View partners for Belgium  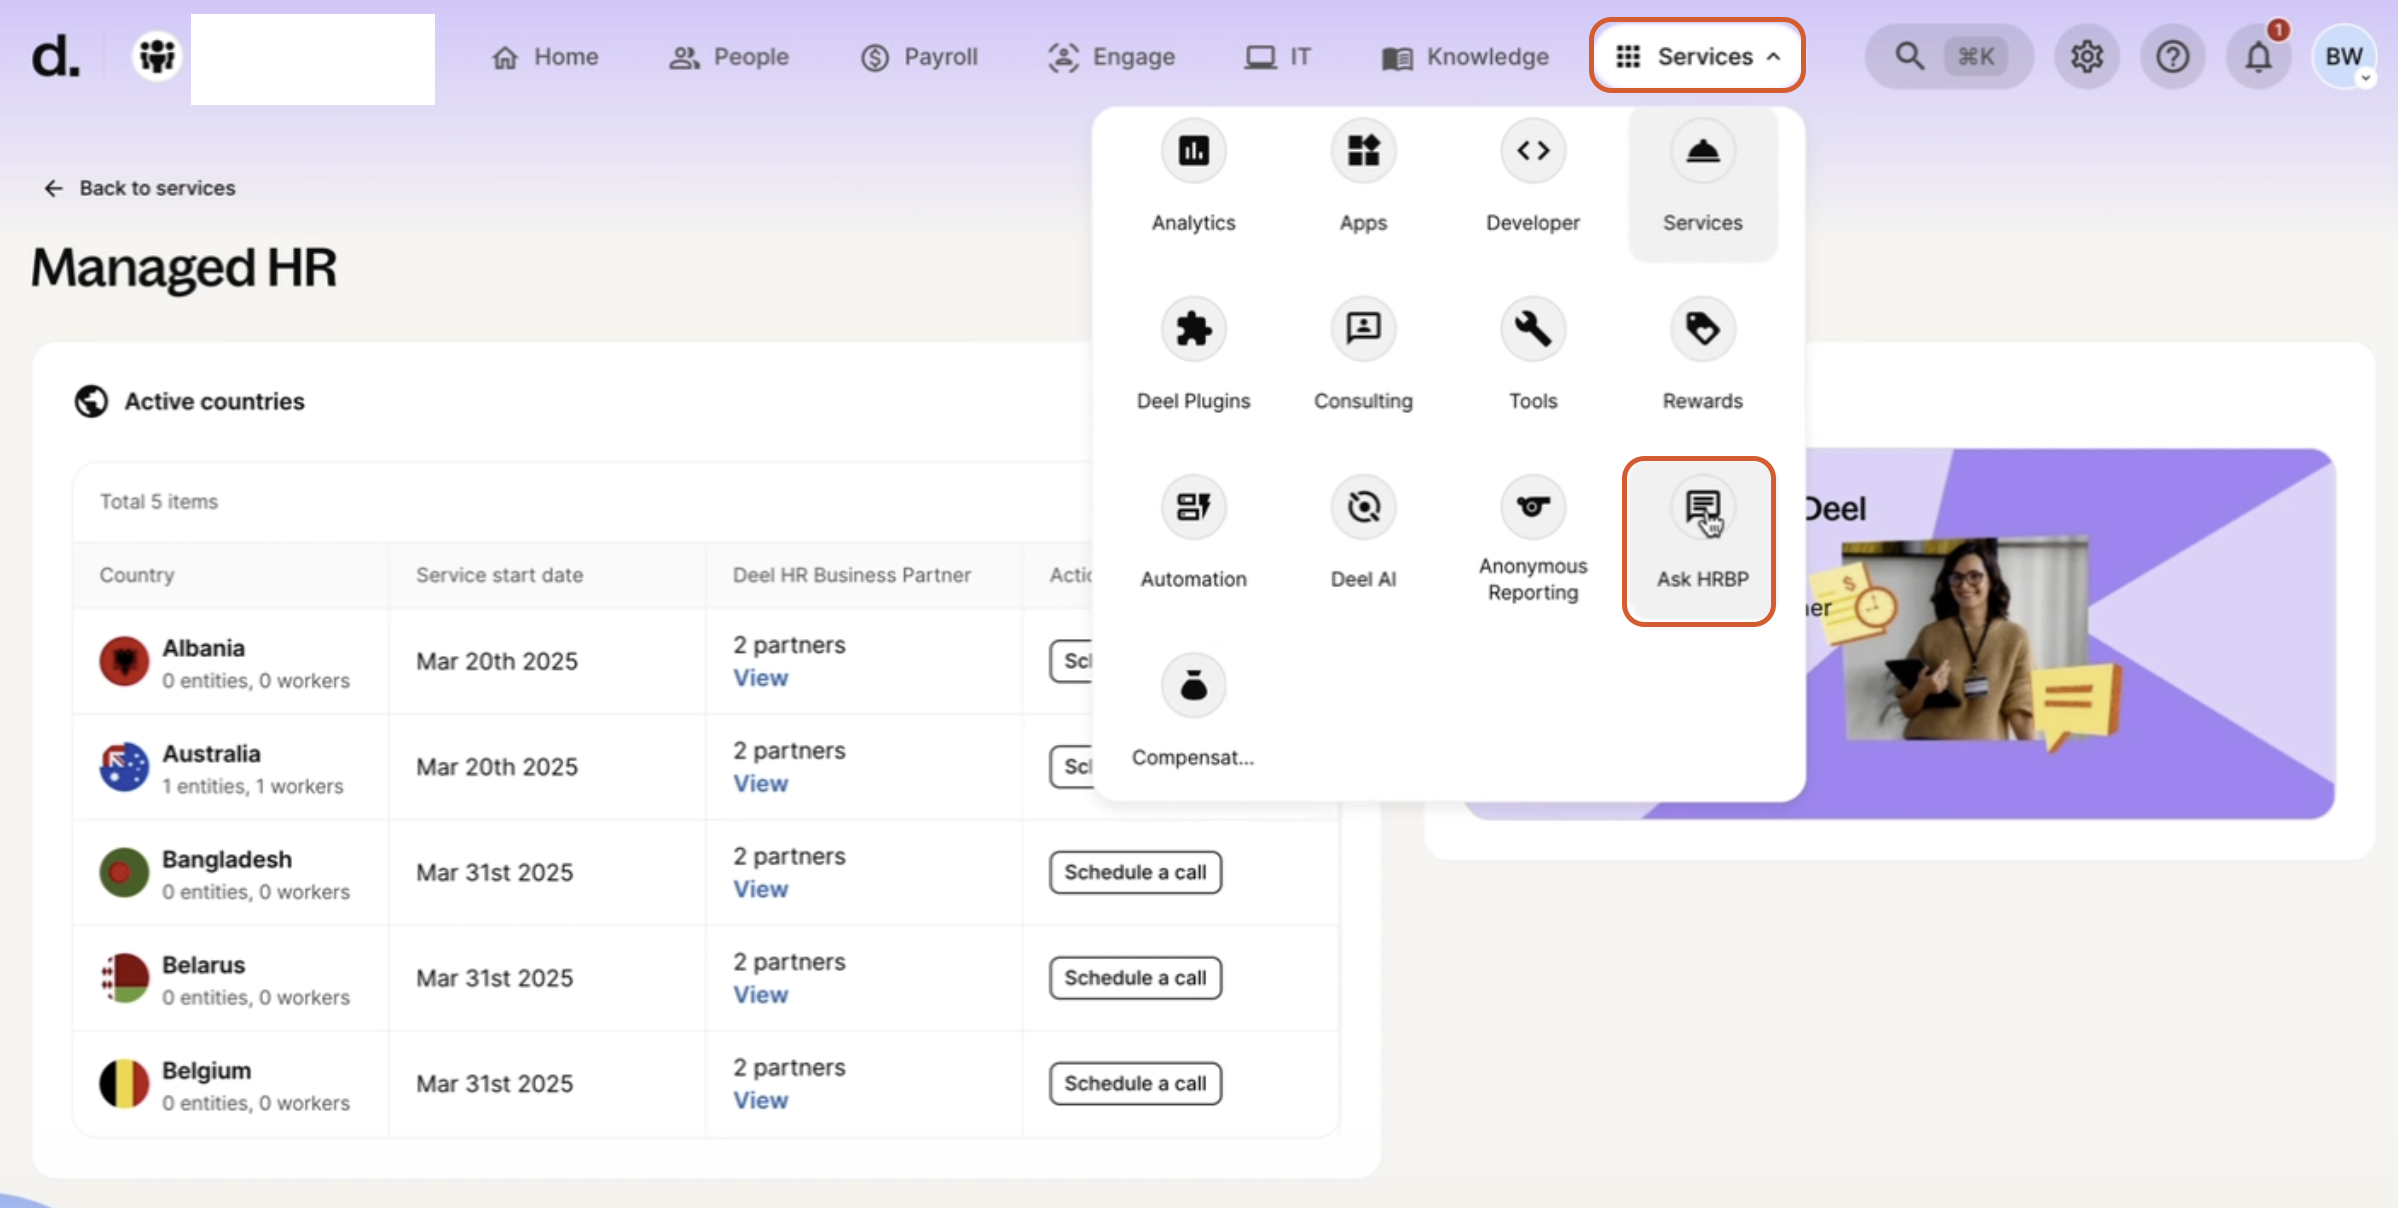tap(760, 1100)
